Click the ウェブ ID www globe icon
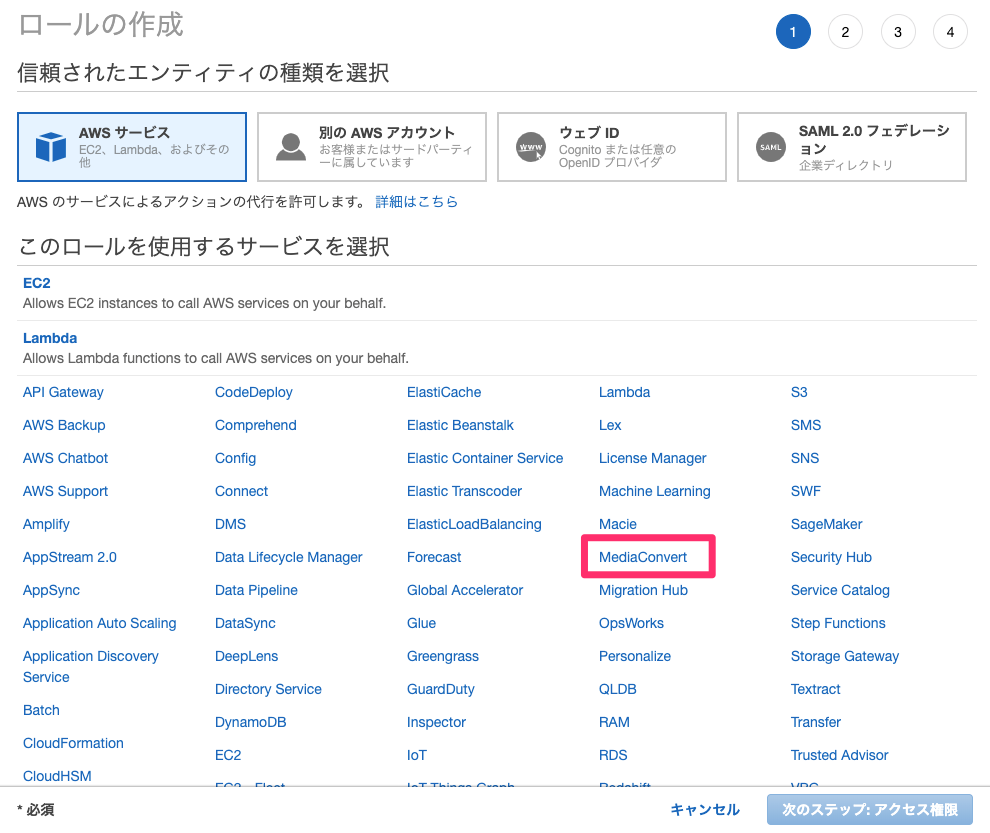Screen dimensions: 990x833 tap(531, 147)
